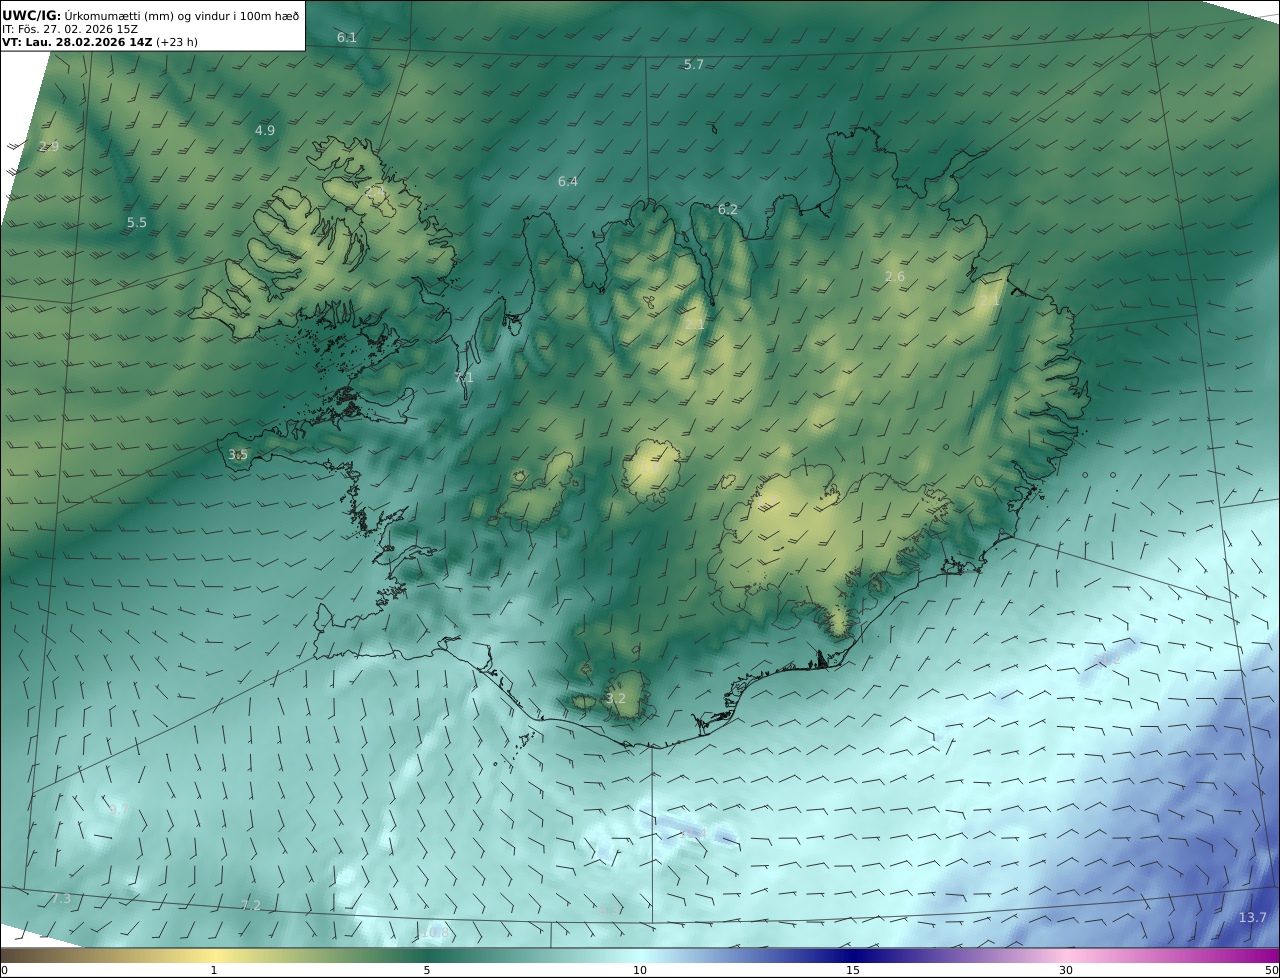Click the 2.6 map value

point(895,276)
